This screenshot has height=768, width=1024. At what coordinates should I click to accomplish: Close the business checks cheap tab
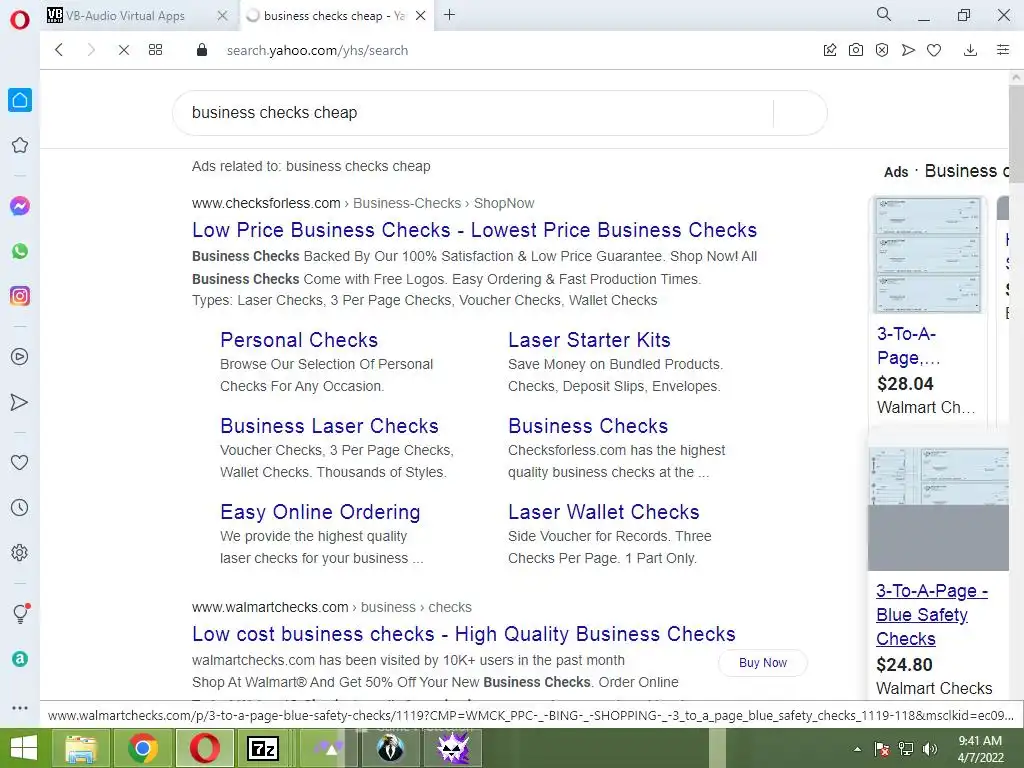point(421,16)
